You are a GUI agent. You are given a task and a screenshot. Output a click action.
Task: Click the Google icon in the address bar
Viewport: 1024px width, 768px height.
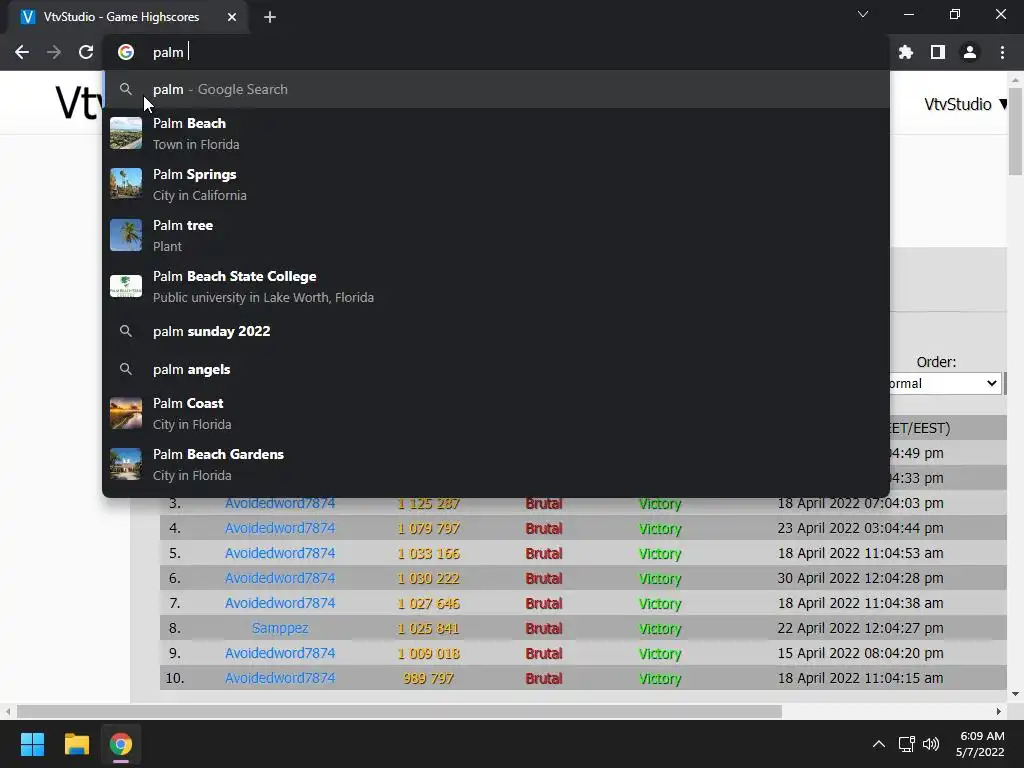tap(126, 52)
